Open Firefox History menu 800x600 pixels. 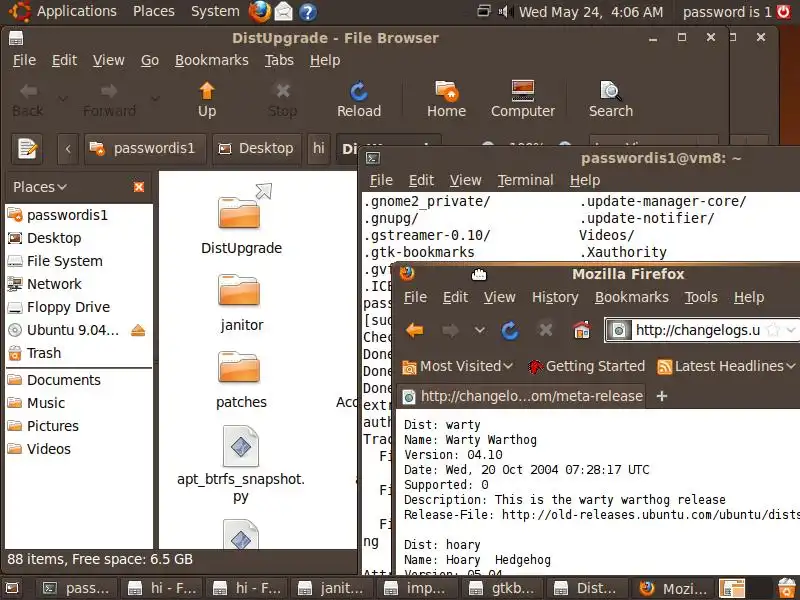[x=555, y=297]
